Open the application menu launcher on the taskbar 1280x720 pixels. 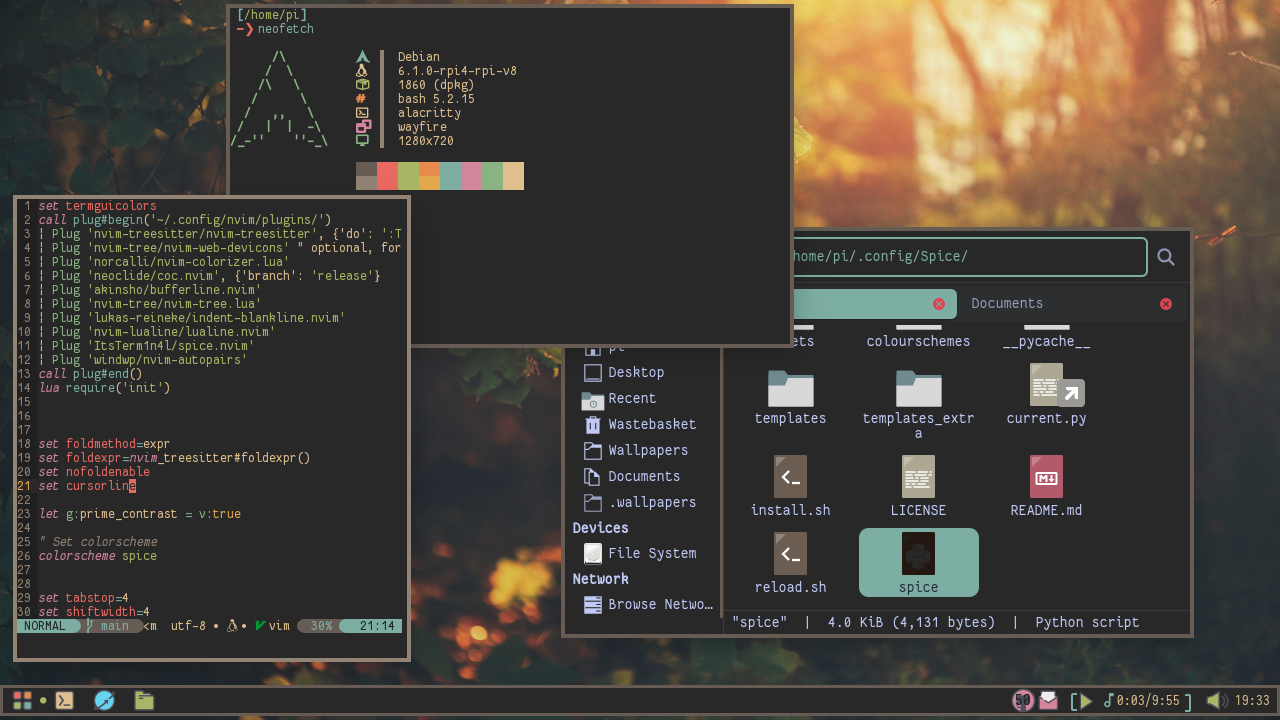tap(22, 700)
